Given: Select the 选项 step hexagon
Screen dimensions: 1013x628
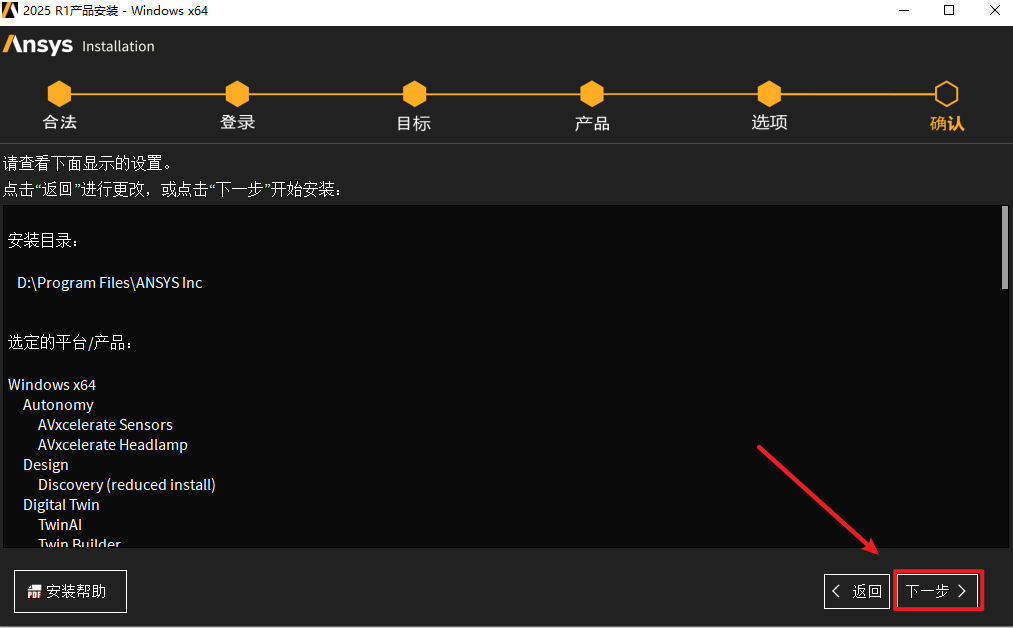Looking at the screenshot, I should (x=769, y=94).
